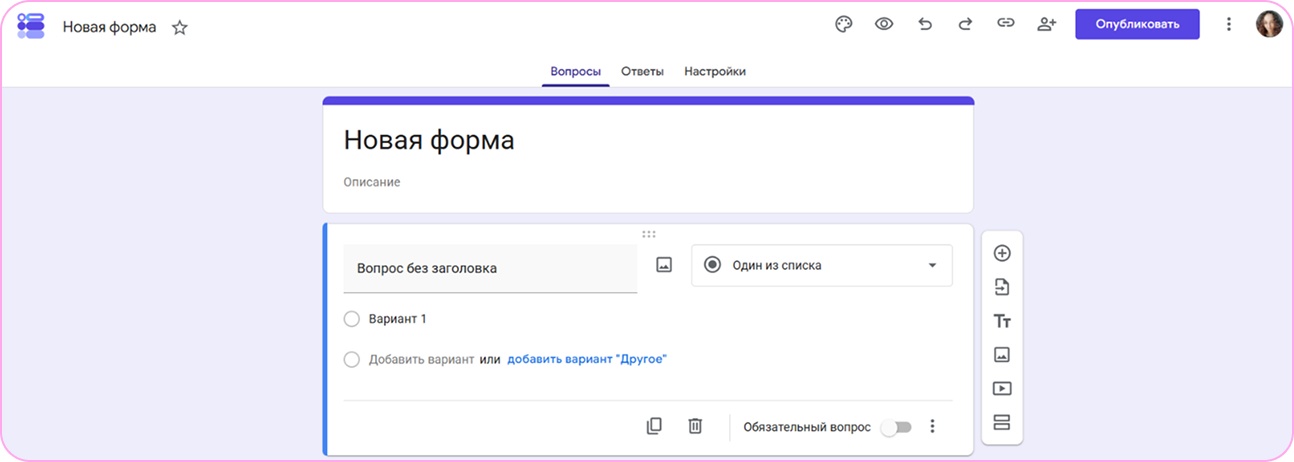The height and width of the screenshot is (462, 1294).
Task: Add an image to the question
Action: click(664, 265)
